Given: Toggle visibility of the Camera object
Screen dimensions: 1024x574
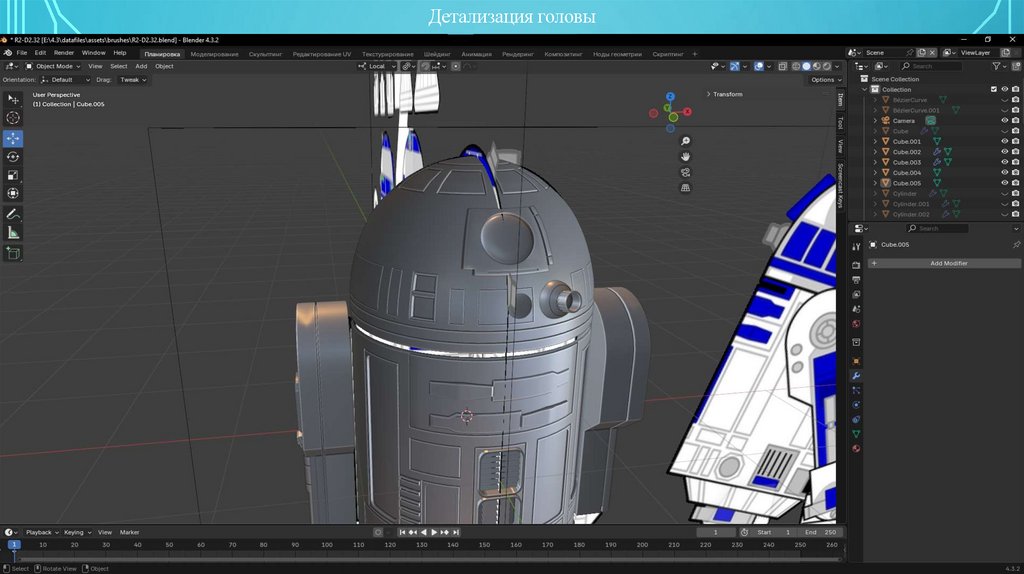Looking at the screenshot, I should (1005, 120).
